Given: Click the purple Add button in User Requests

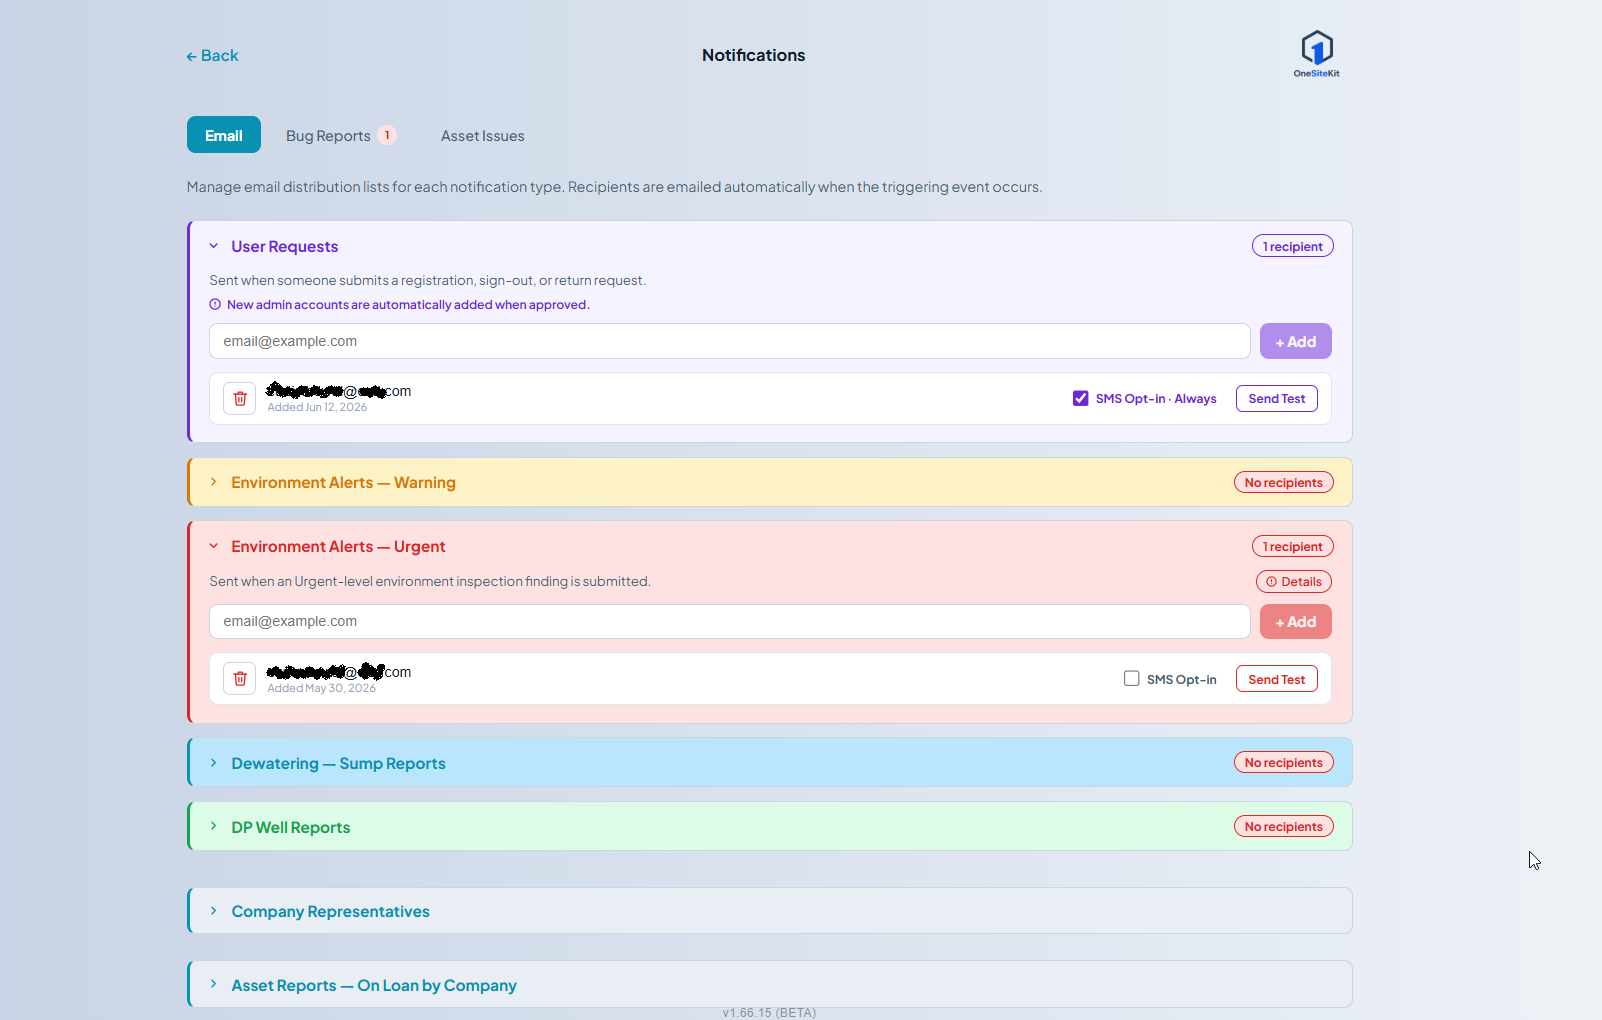Looking at the screenshot, I should (x=1296, y=341).
